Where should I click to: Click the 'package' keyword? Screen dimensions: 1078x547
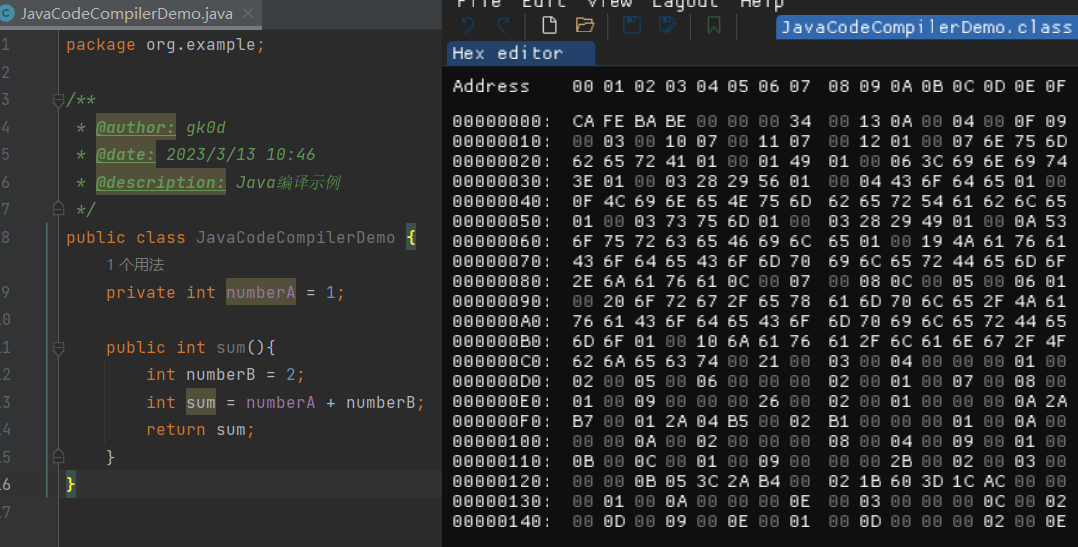tap(100, 45)
